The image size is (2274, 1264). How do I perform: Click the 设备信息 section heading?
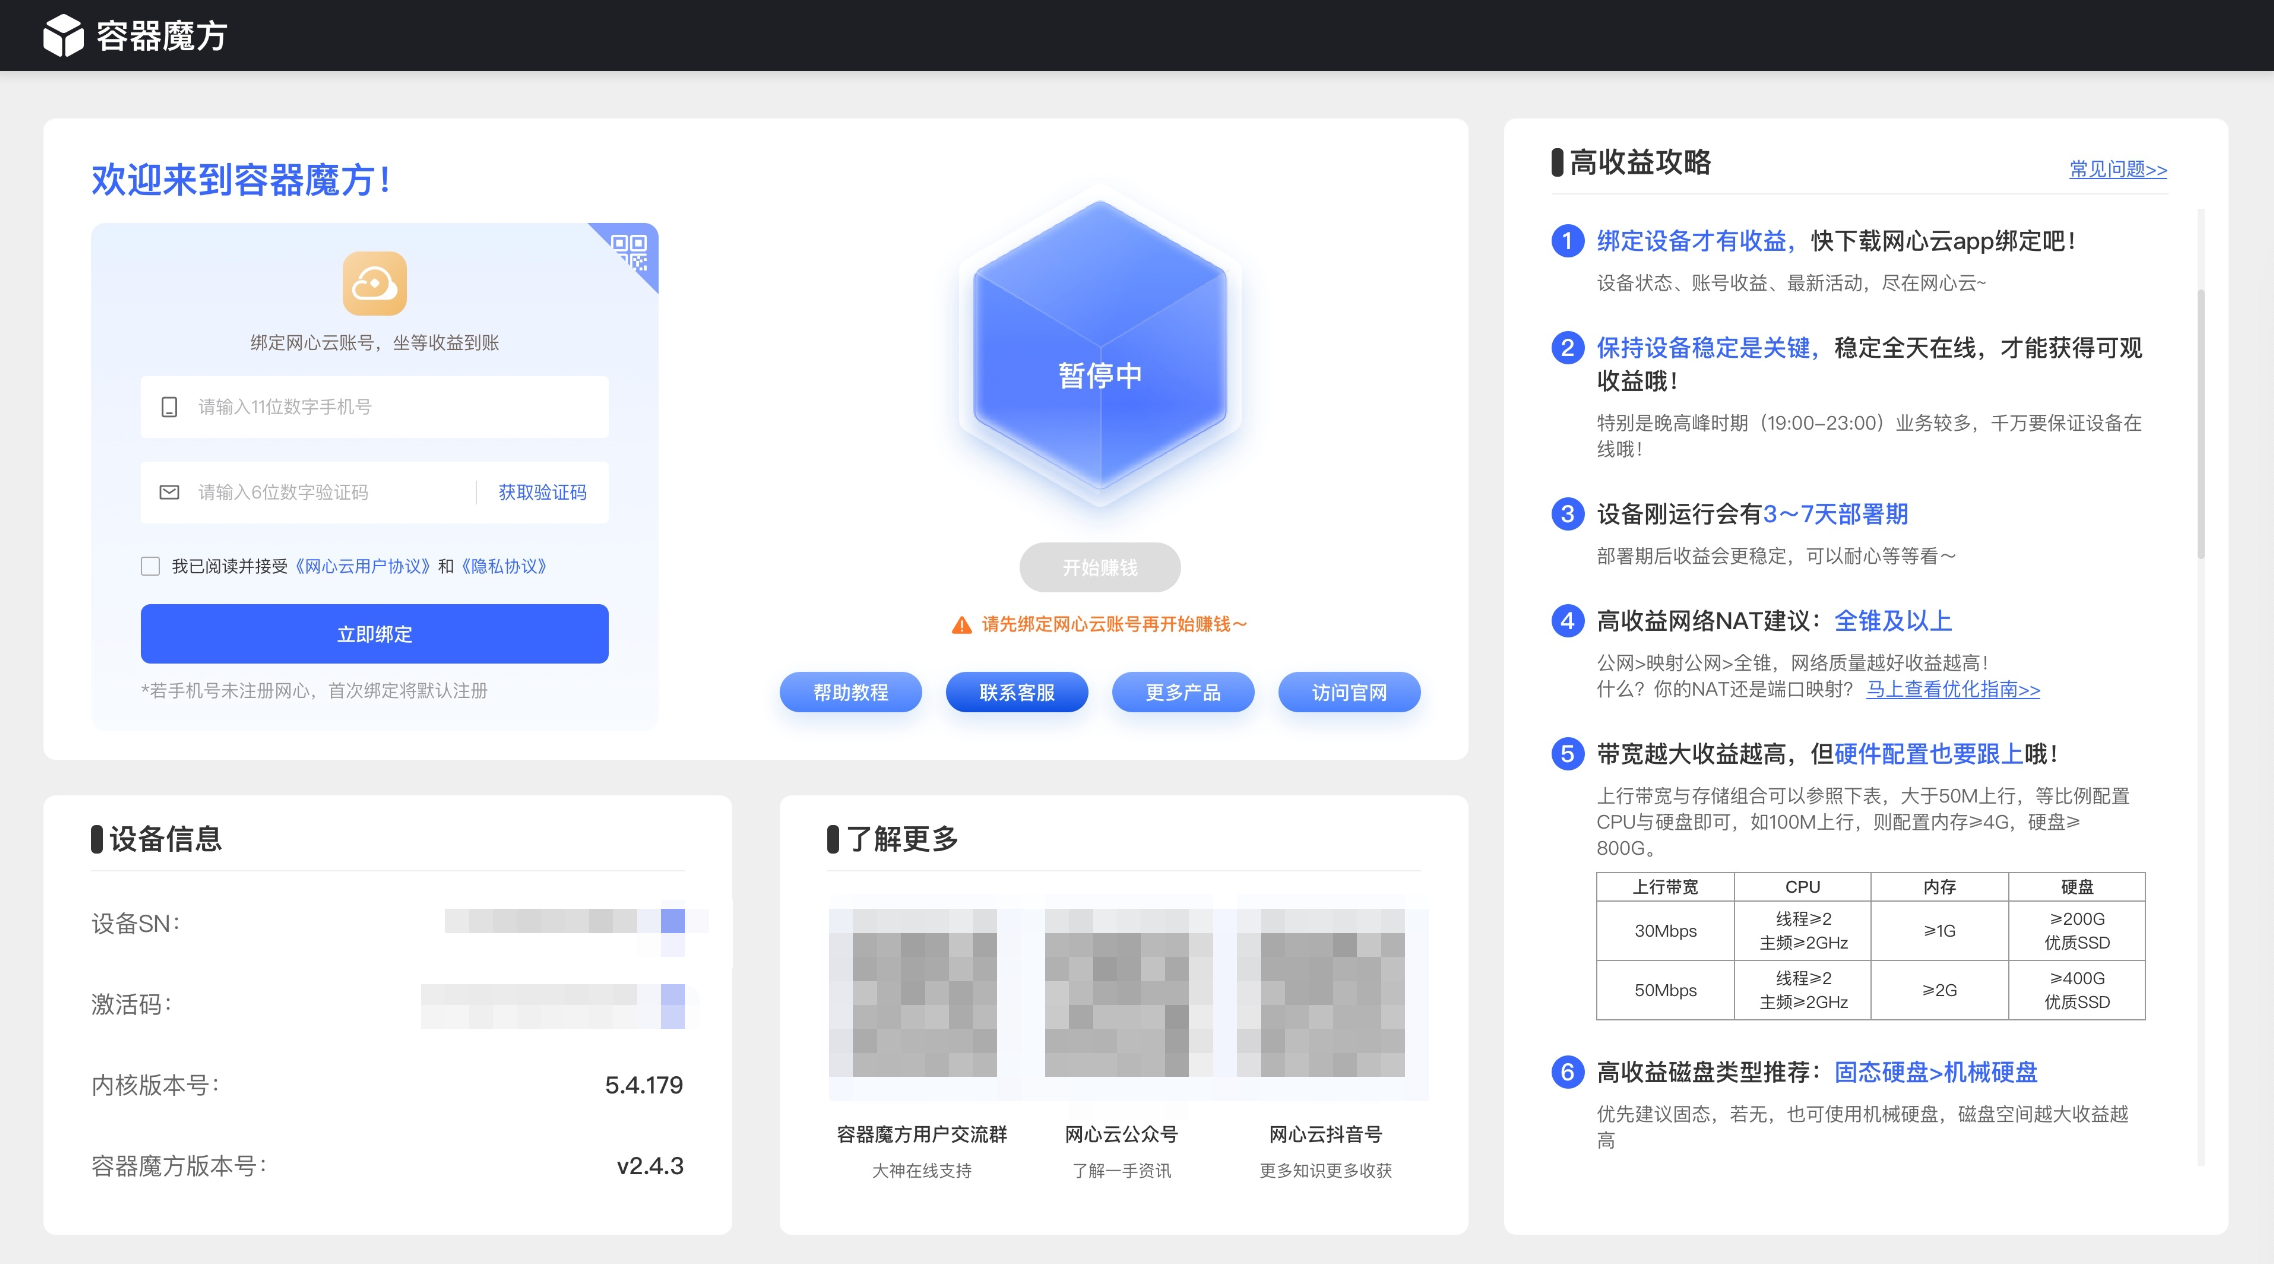[x=166, y=839]
